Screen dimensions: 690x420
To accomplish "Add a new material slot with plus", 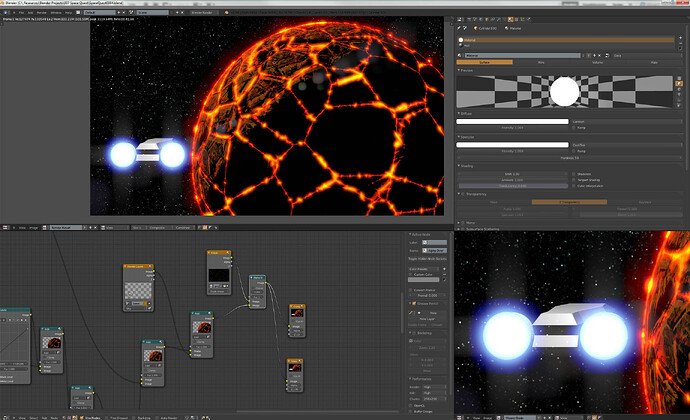I will click(x=680, y=37).
